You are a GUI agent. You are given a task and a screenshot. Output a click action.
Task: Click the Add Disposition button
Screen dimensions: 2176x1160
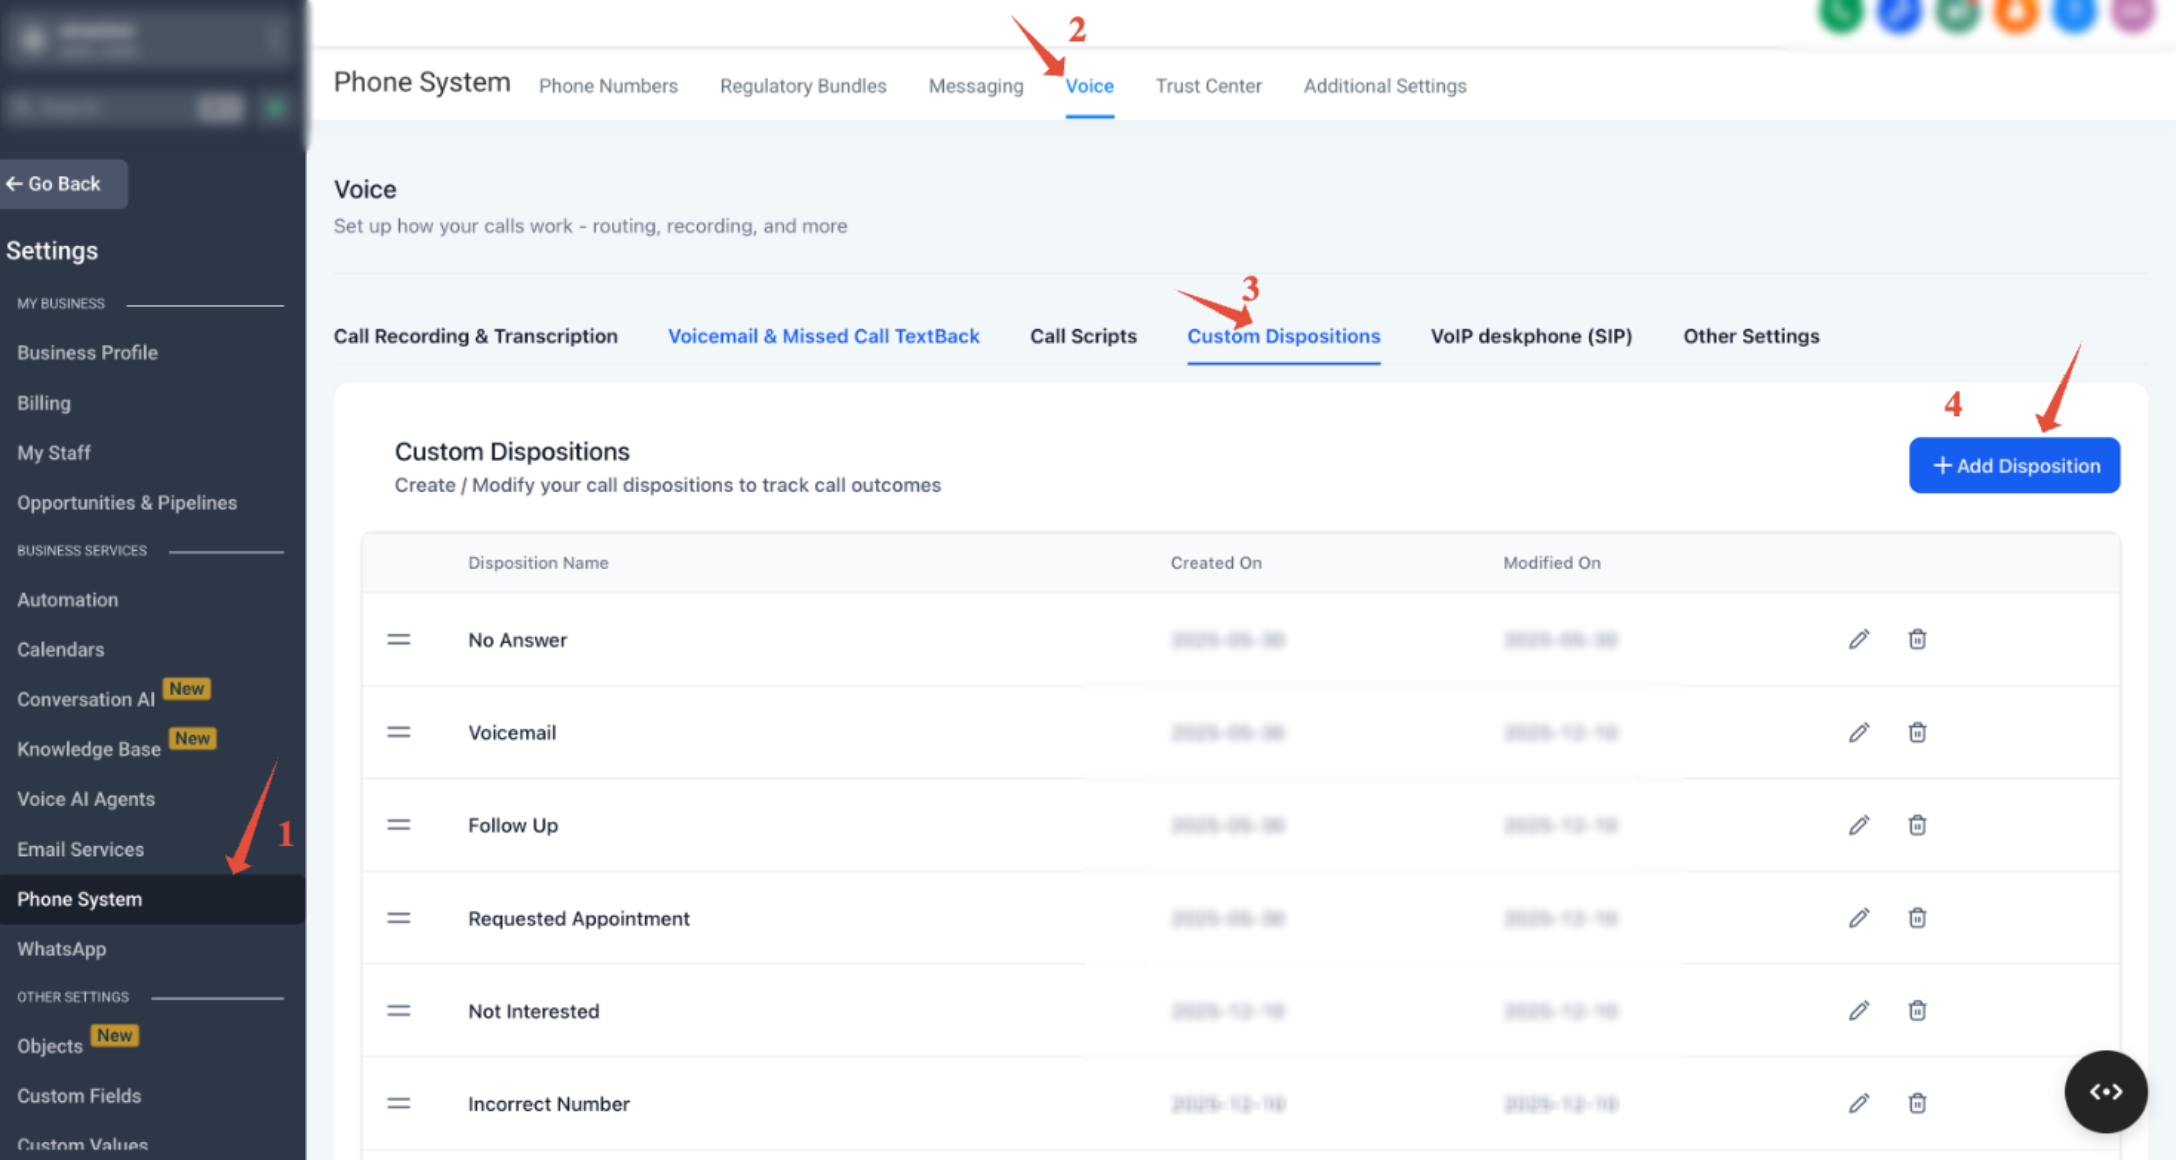pos(2014,465)
